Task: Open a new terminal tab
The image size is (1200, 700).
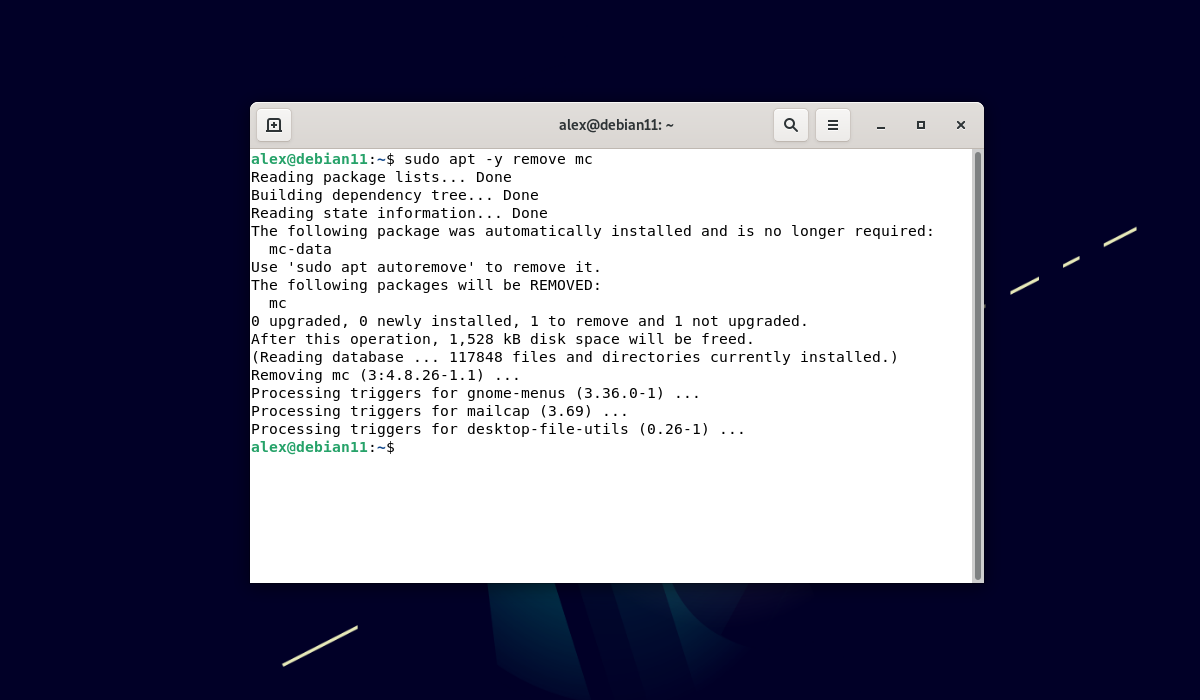Action: [x=274, y=124]
